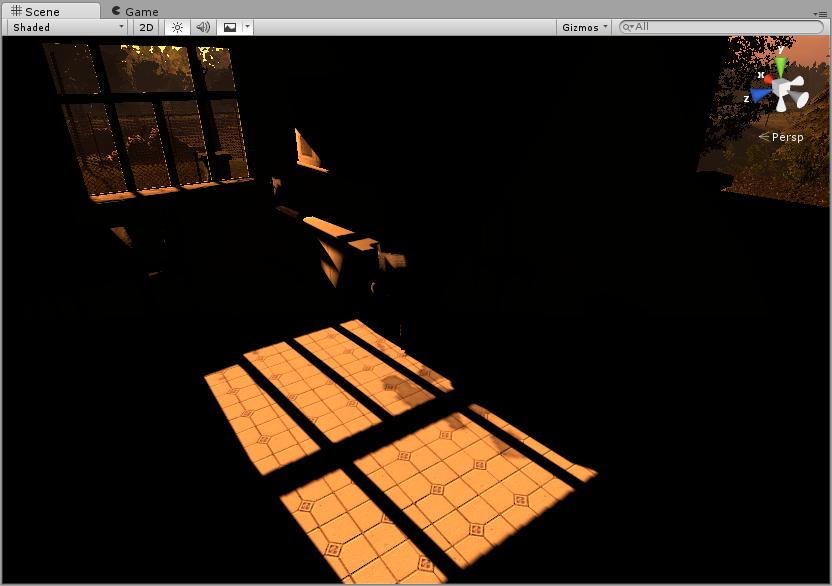Screen dimensions: 832x586
Task: Open the Gizmos dropdown
Action: click(x=584, y=27)
